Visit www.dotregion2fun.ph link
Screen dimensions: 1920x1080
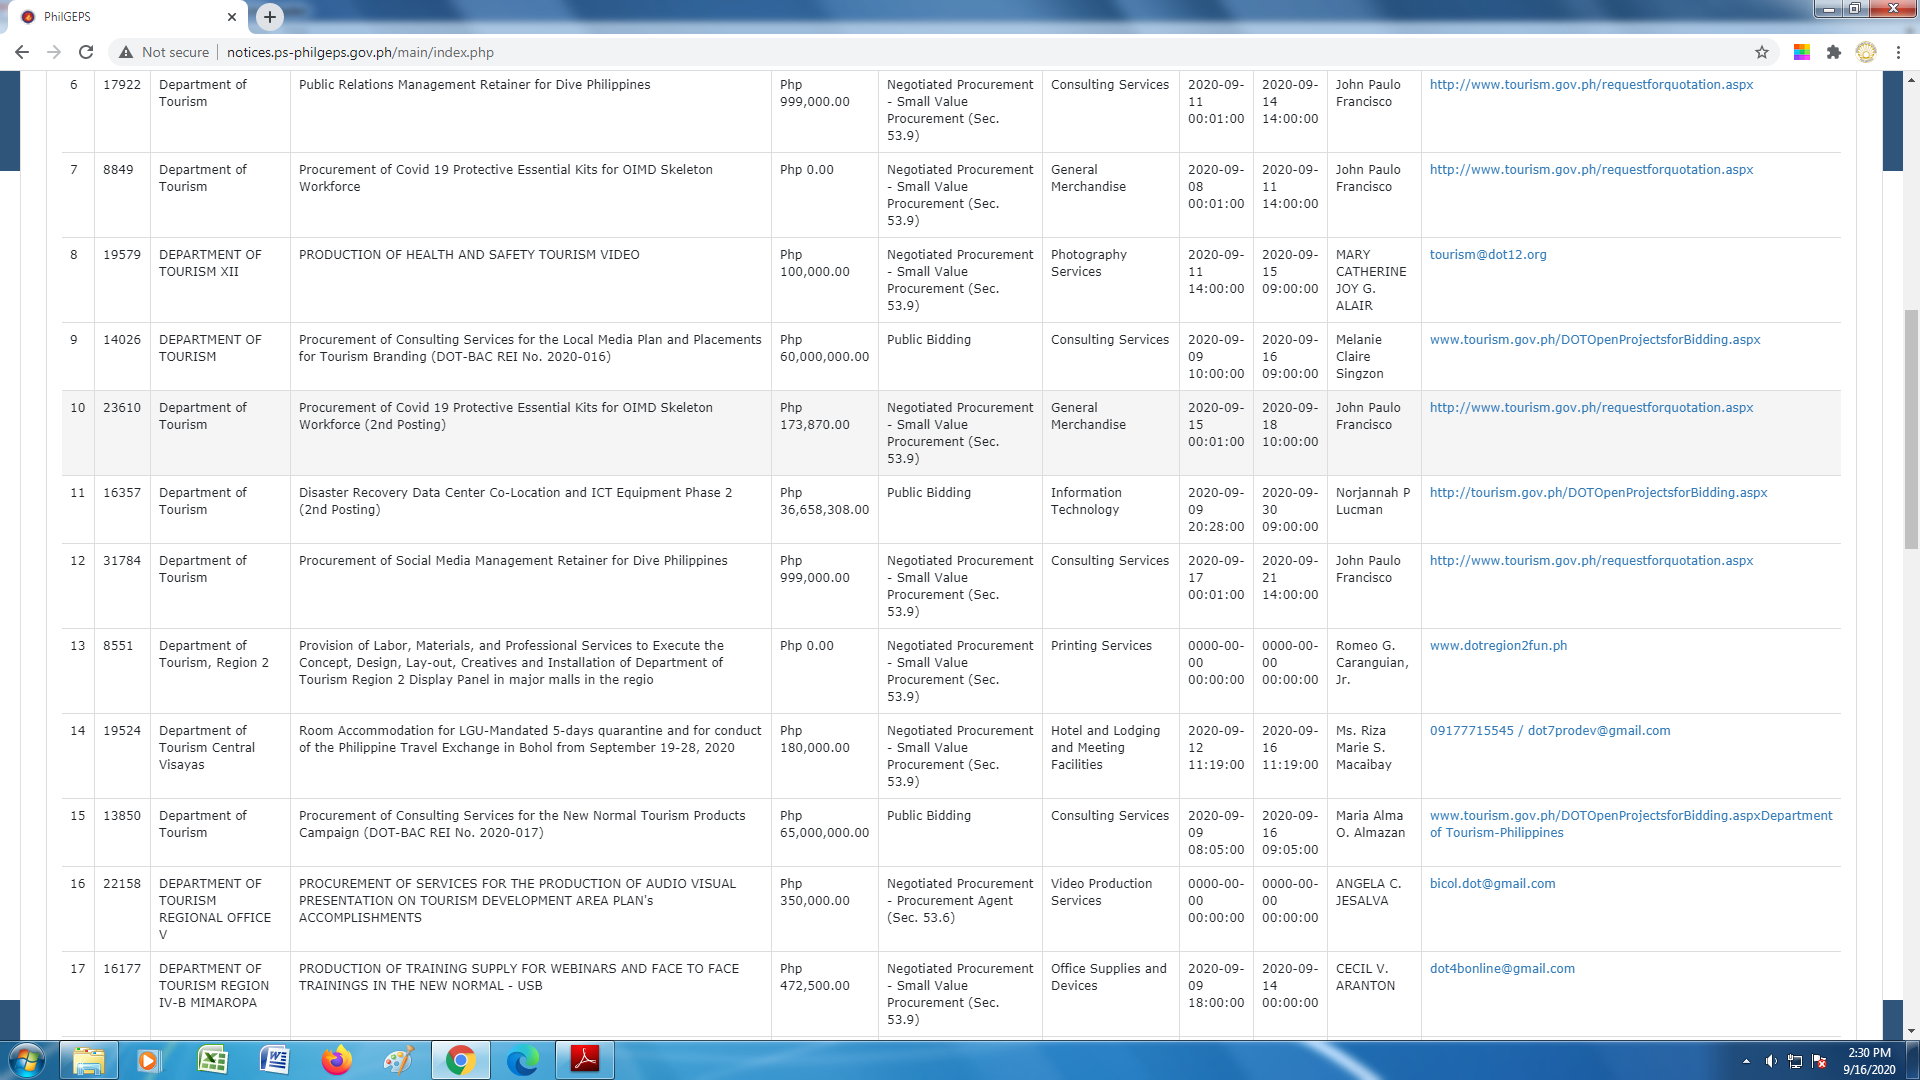click(x=1498, y=646)
